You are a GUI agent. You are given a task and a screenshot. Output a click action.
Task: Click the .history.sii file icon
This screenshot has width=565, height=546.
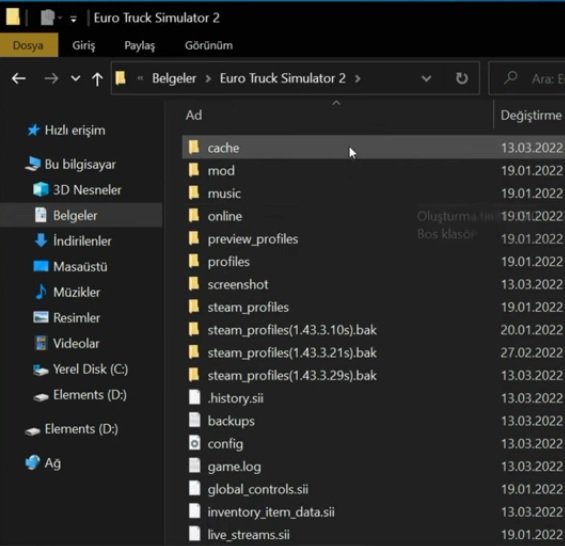click(x=195, y=398)
